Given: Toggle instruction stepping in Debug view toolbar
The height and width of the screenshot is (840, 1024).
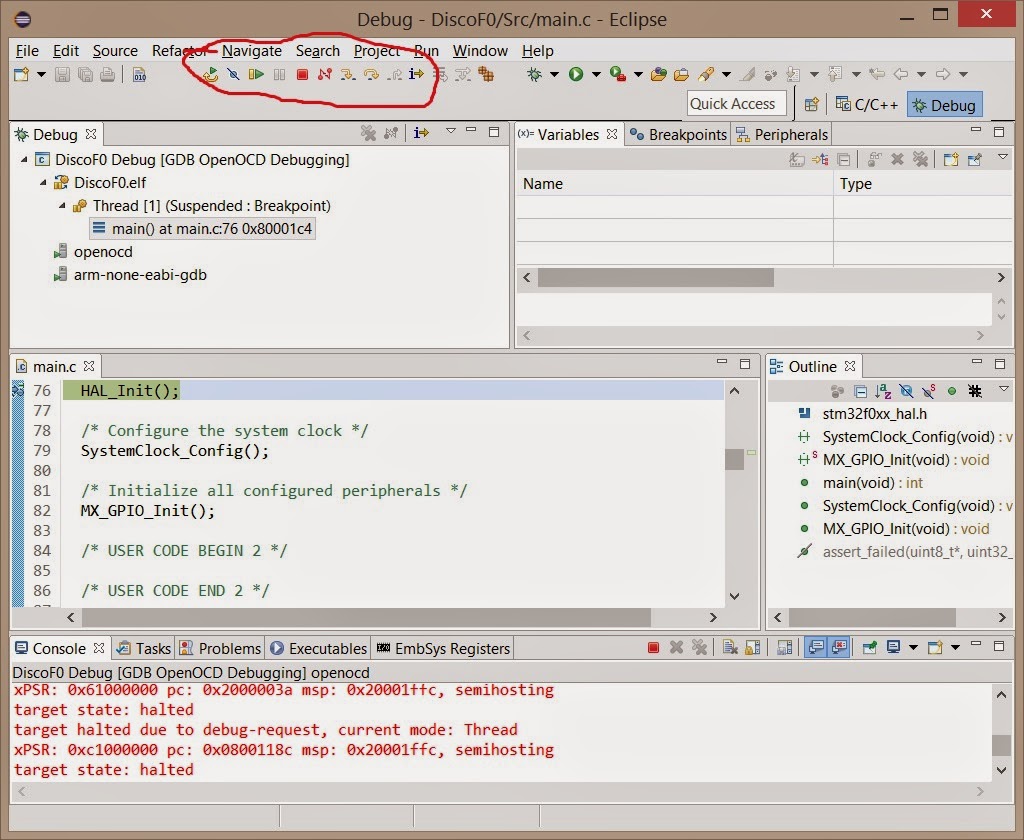Looking at the screenshot, I should (421, 133).
